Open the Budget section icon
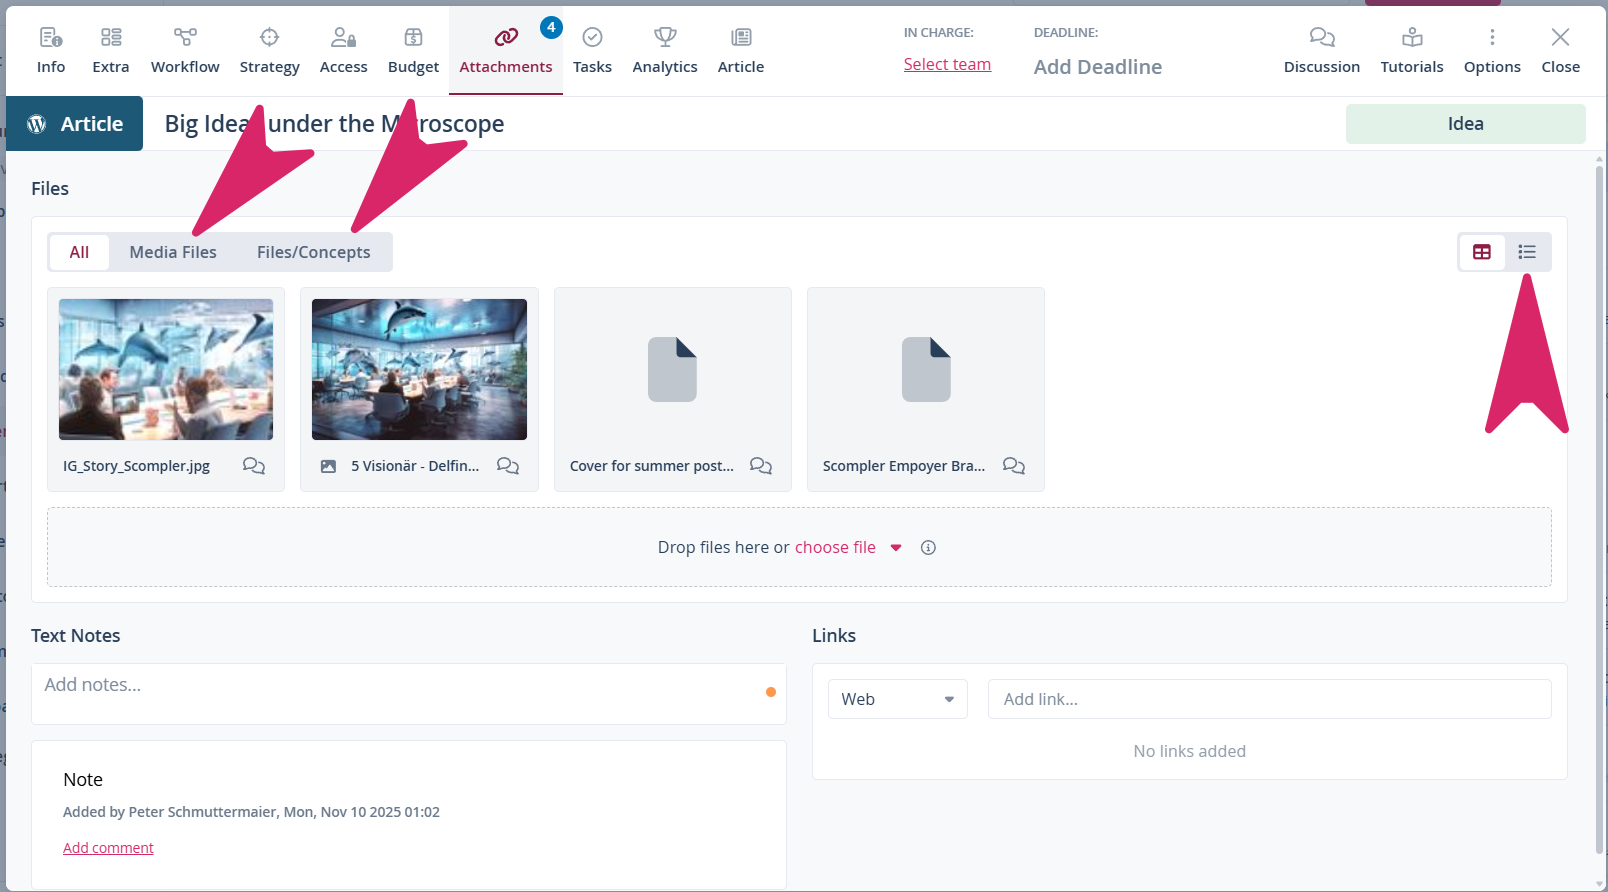1608x892 pixels. click(x=413, y=38)
